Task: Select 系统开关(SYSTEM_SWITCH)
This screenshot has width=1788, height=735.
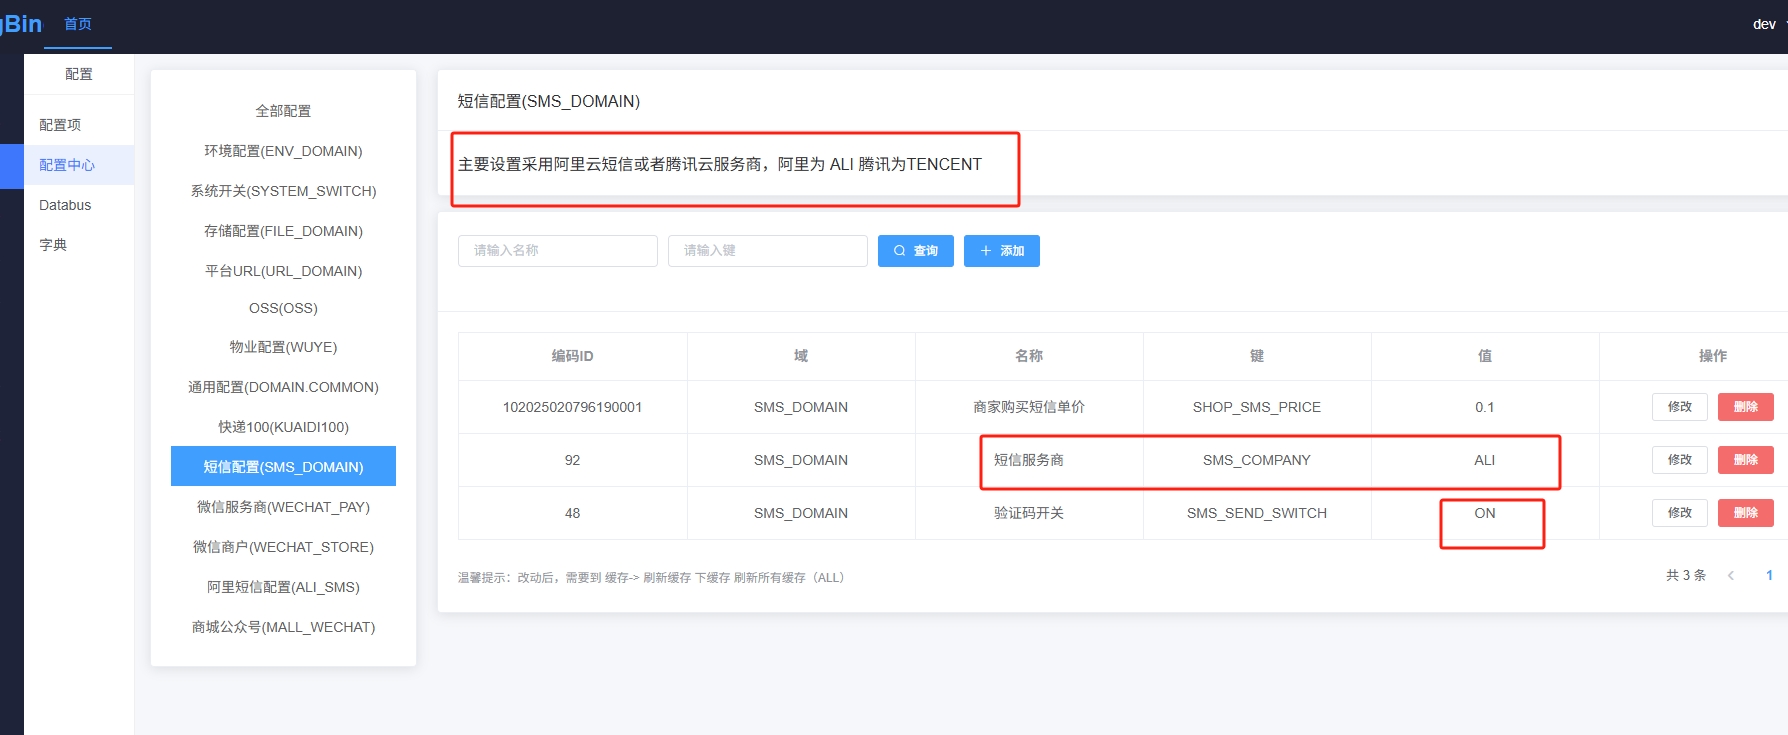Action: tap(283, 191)
